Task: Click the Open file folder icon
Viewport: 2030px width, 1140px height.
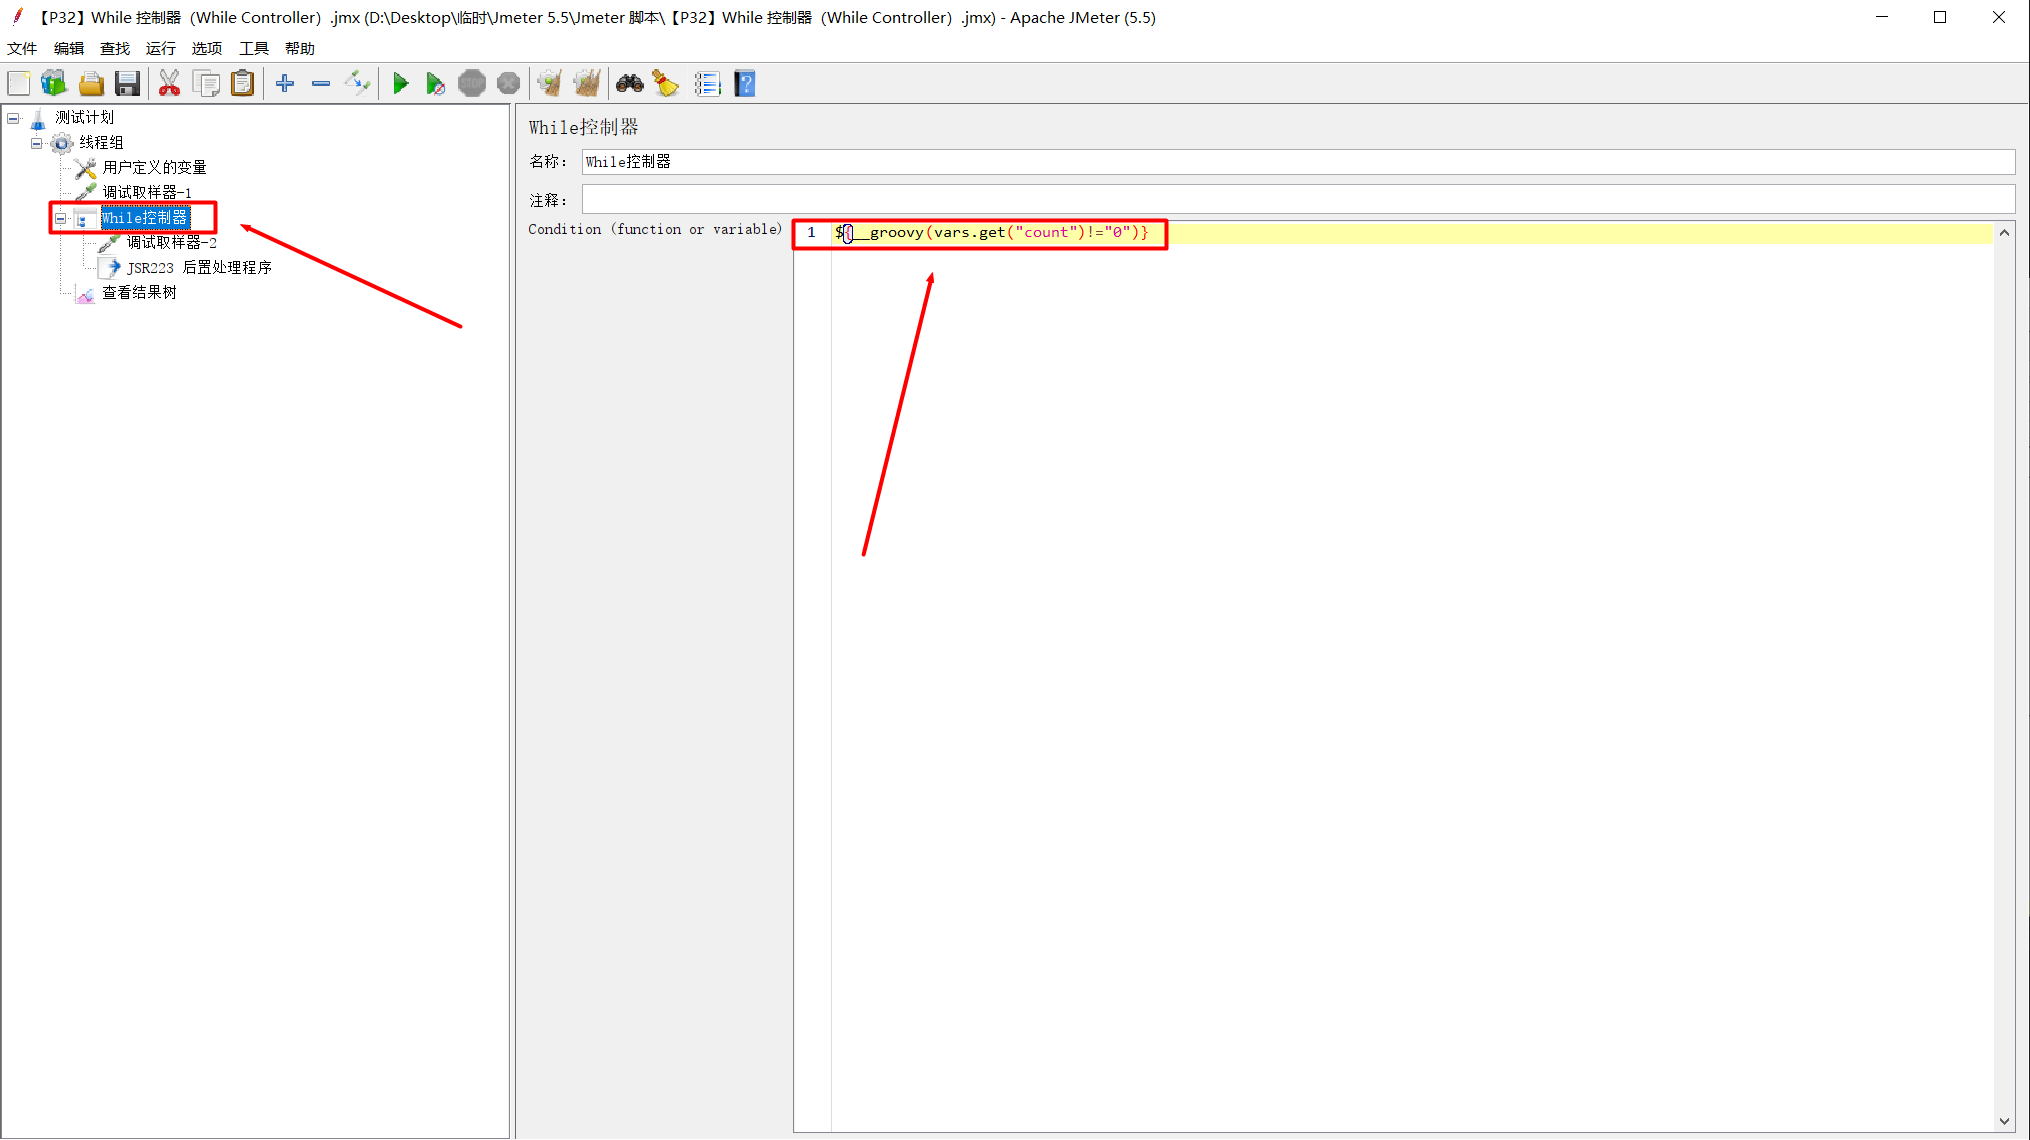Action: coord(91,84)
